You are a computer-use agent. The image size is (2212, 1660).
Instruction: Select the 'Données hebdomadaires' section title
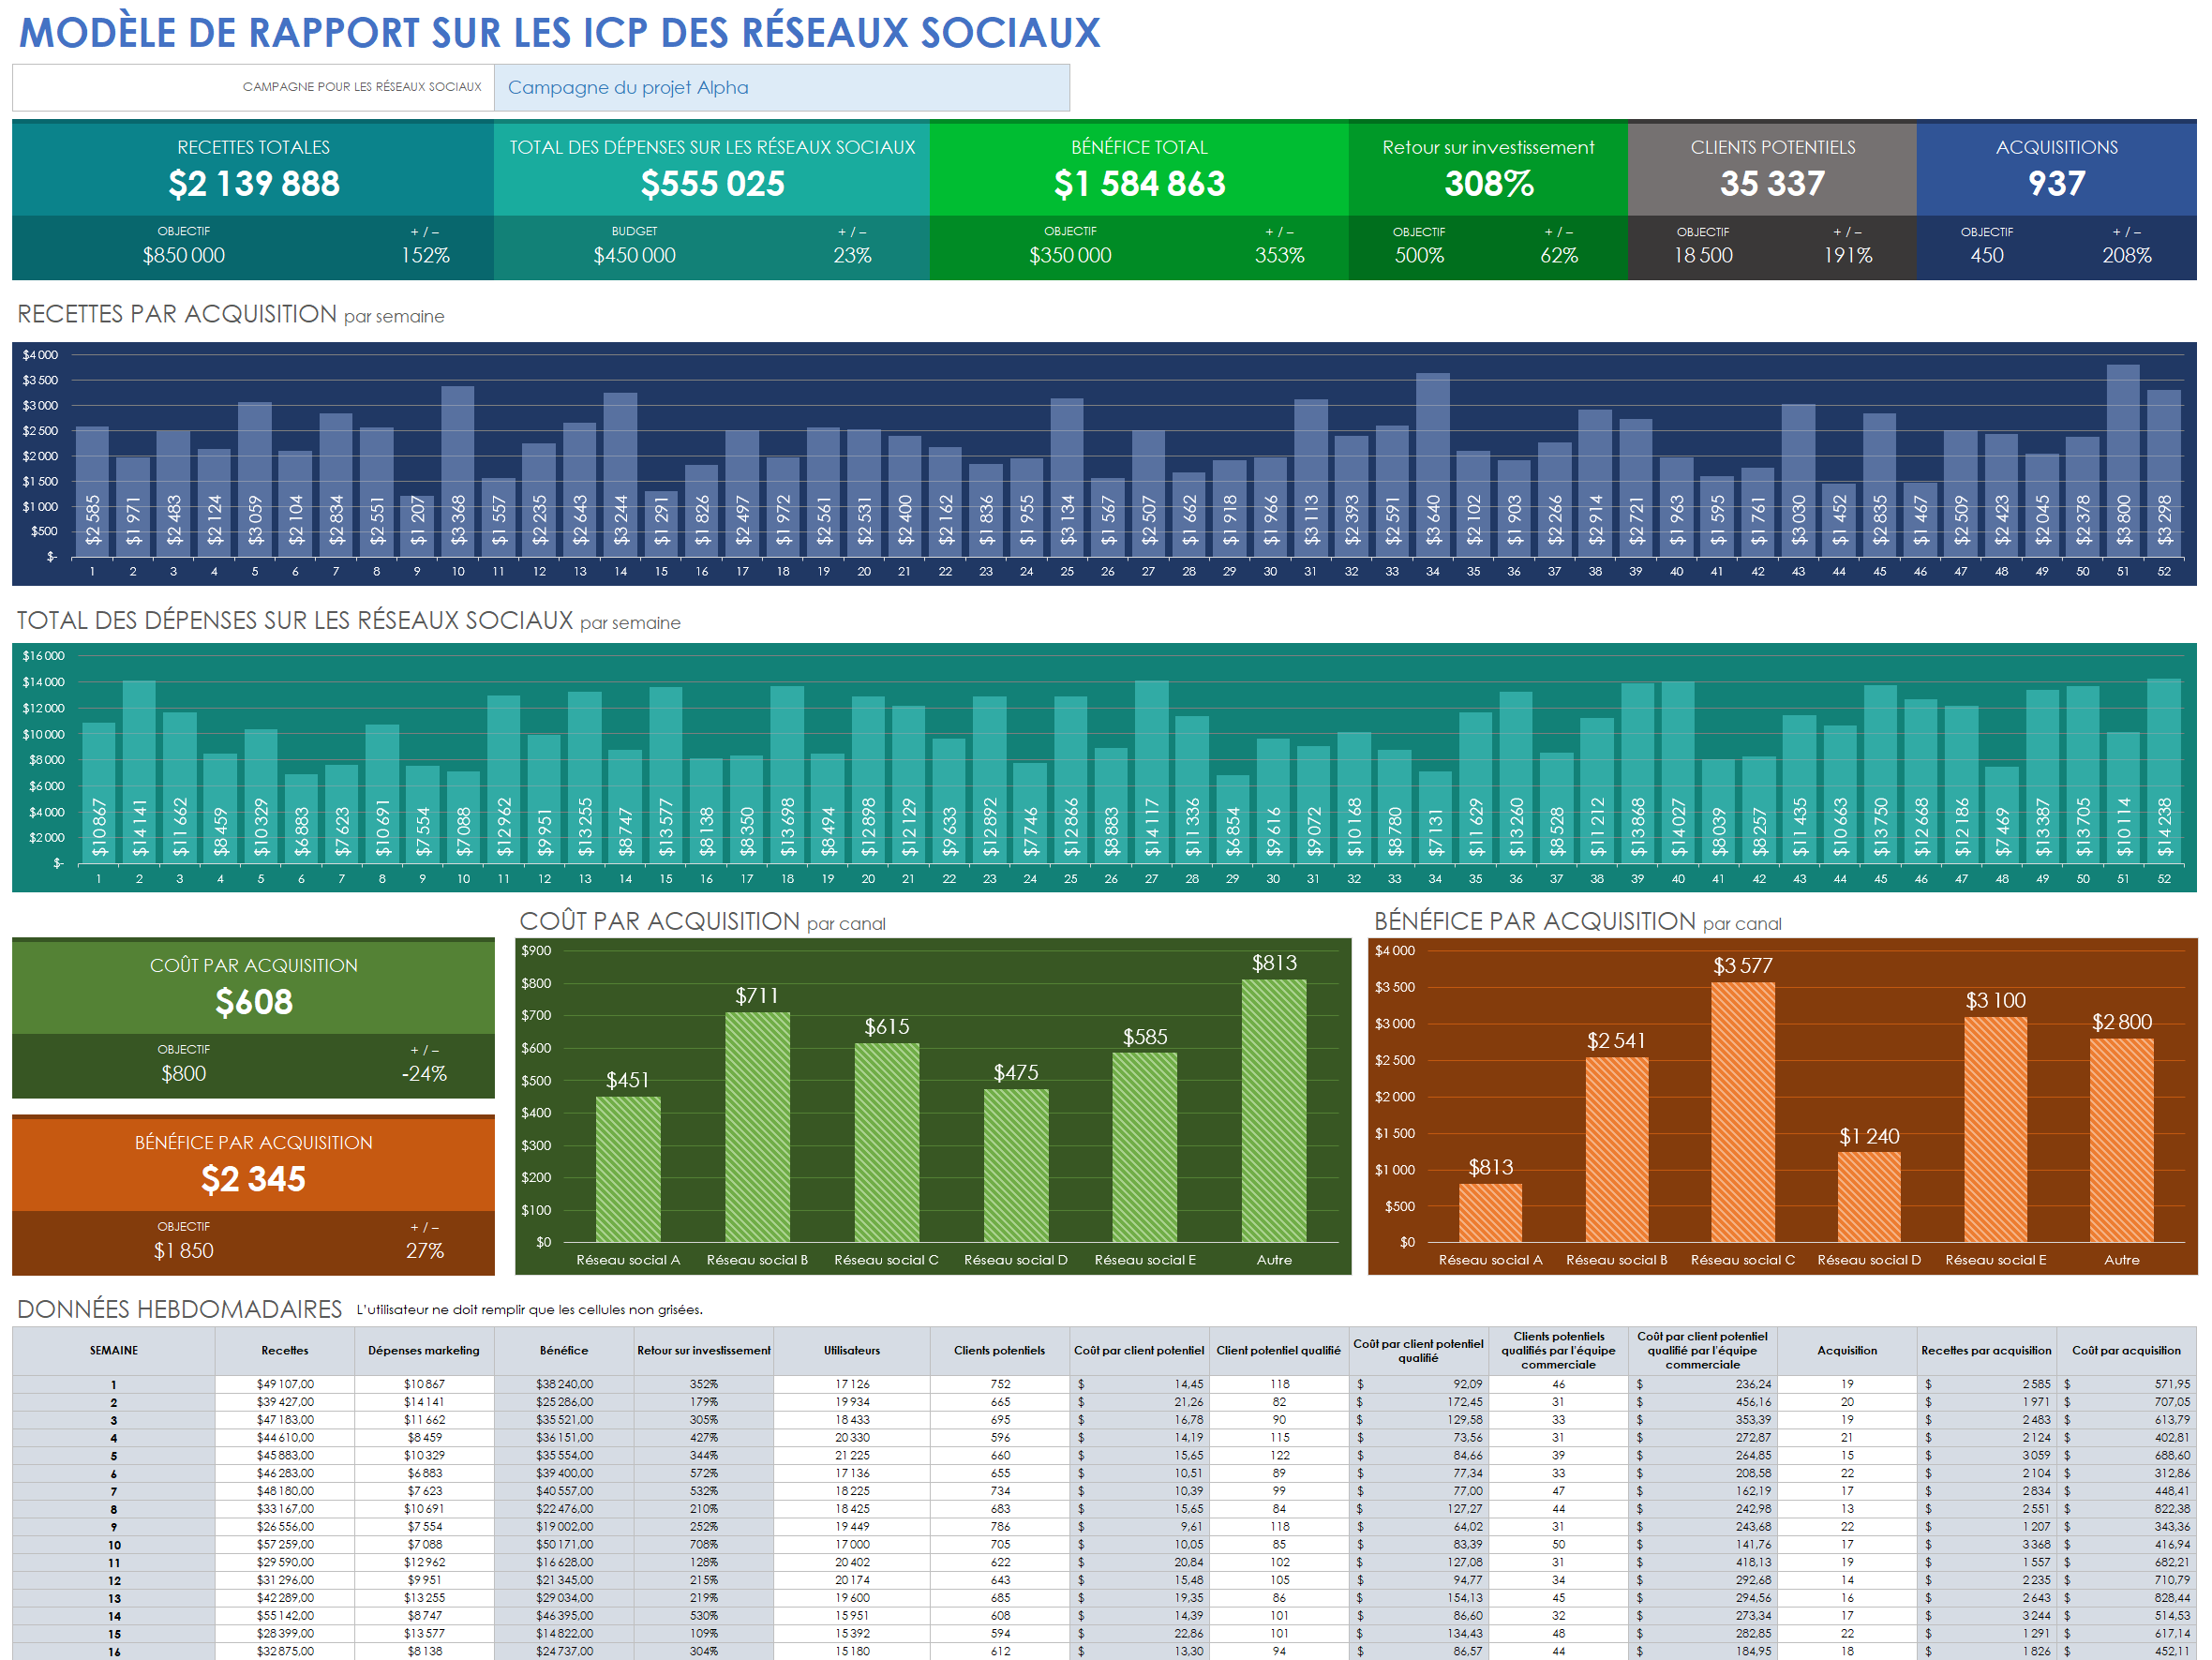(180, 1309)
